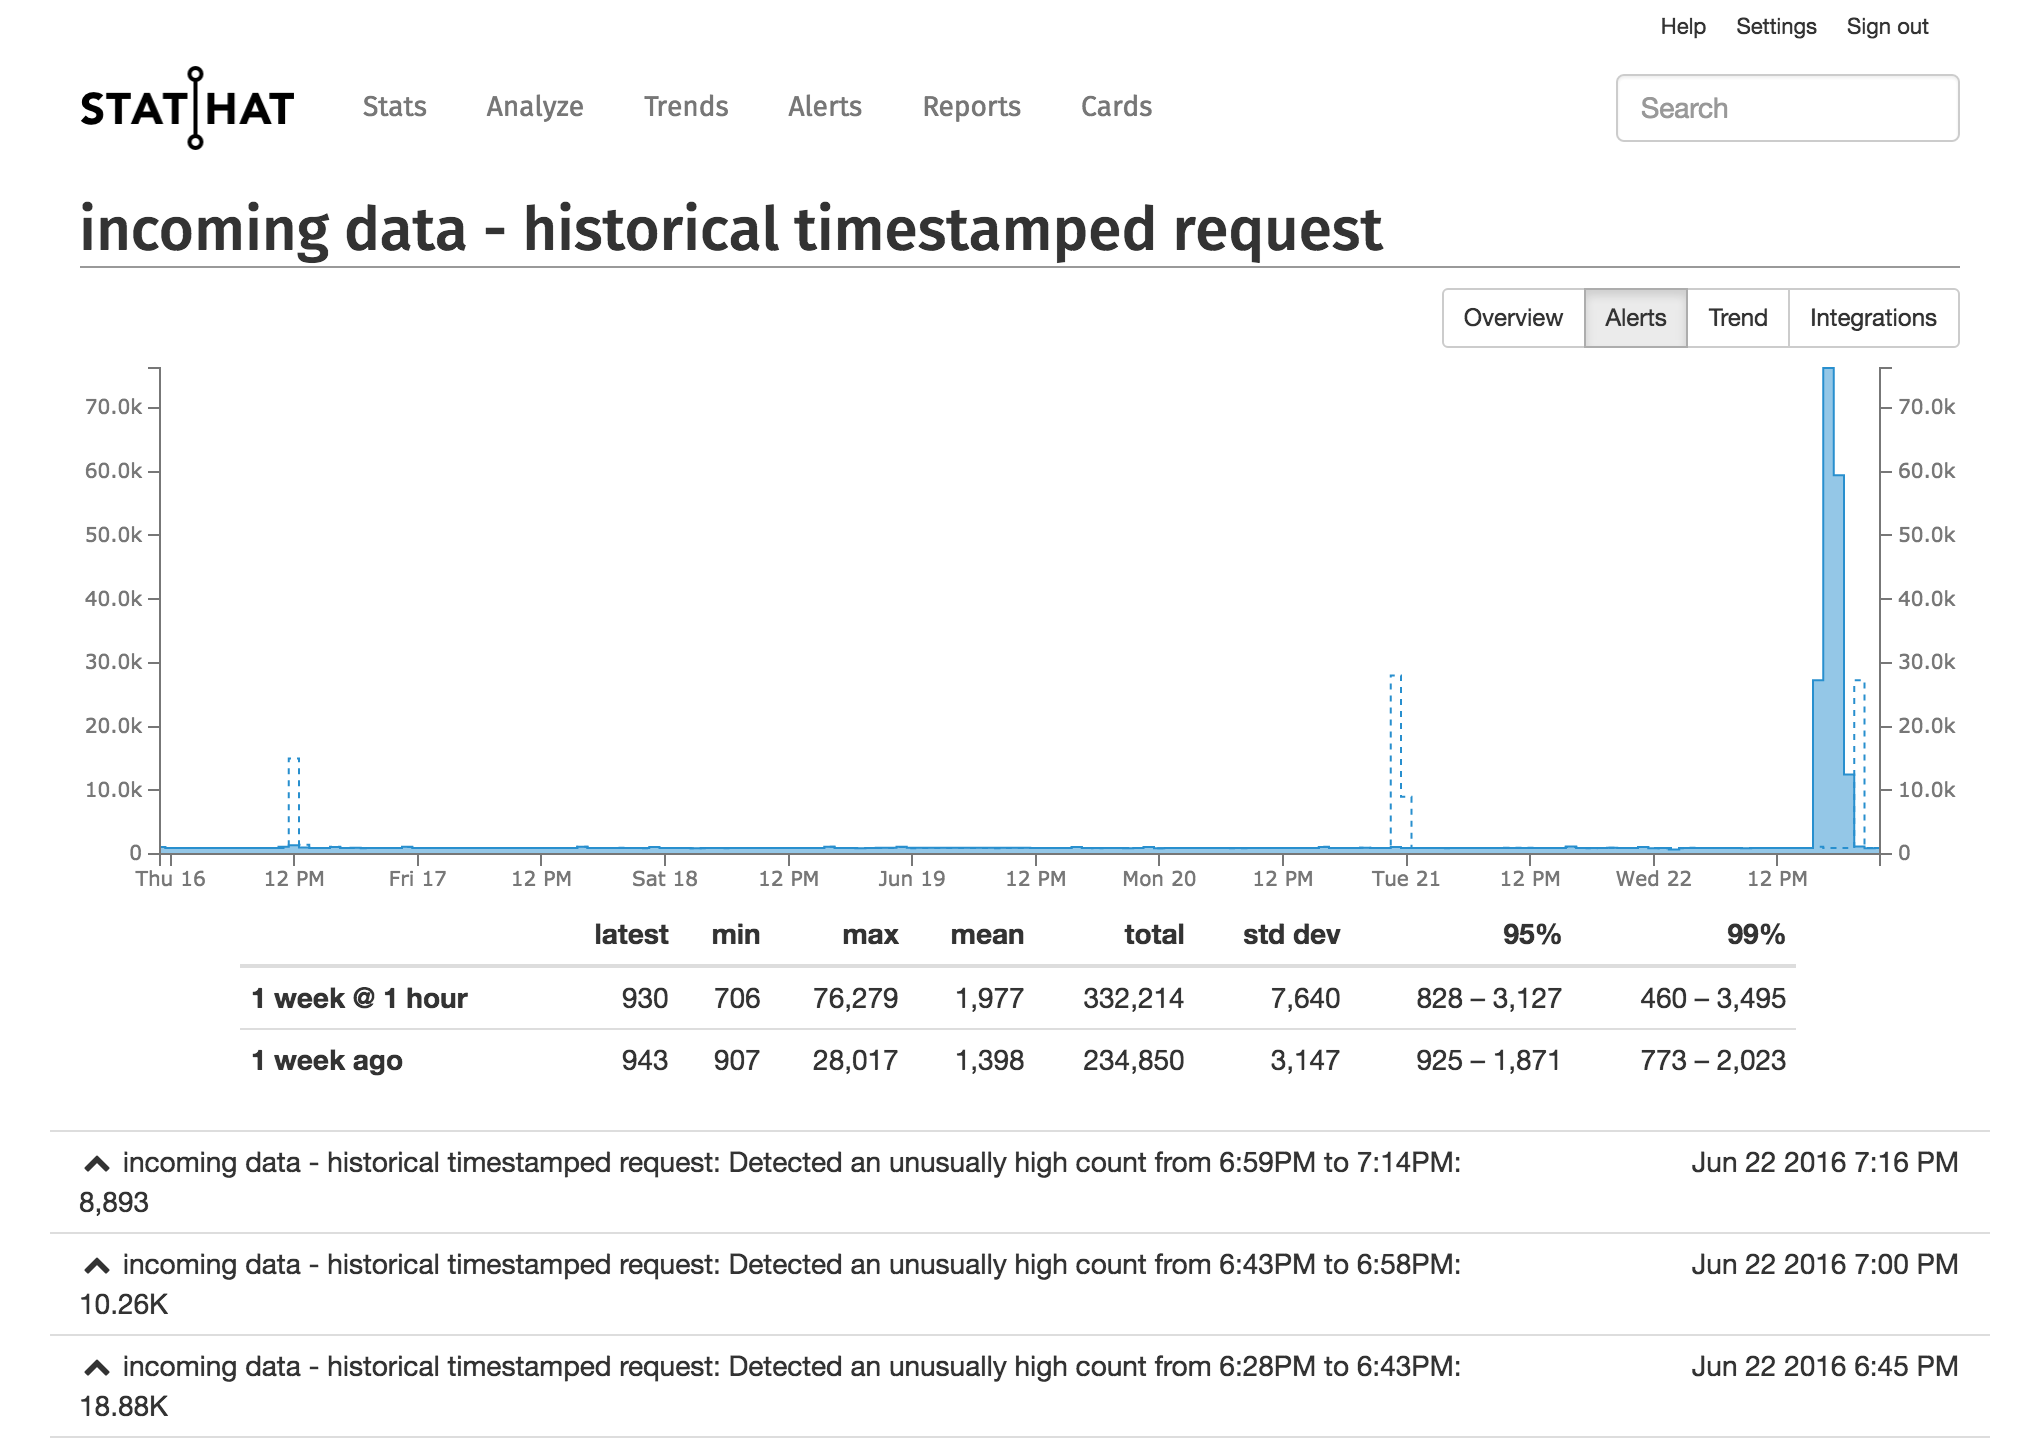Open Settings
The width and height of the screenshot is (2038, 1443).
coord(1776,26)
